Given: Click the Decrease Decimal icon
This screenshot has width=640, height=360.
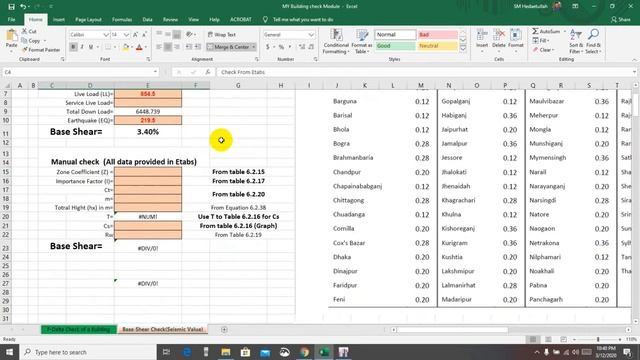Looking at the screenshot, I should pyautogui.click(x=311, y=47).
